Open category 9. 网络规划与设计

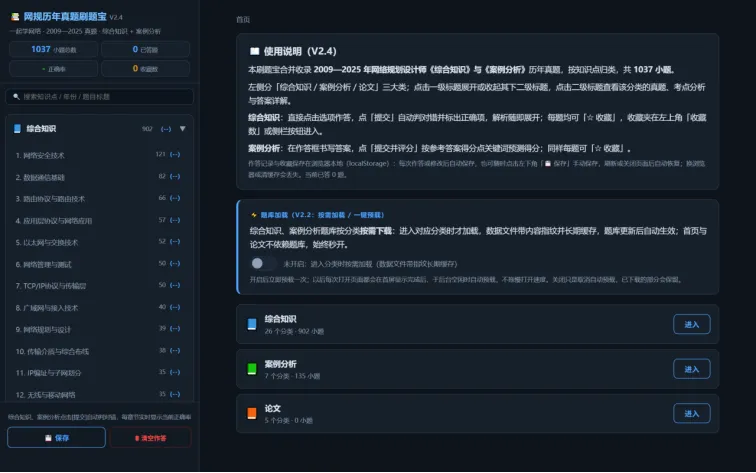[x=100, y=330]
